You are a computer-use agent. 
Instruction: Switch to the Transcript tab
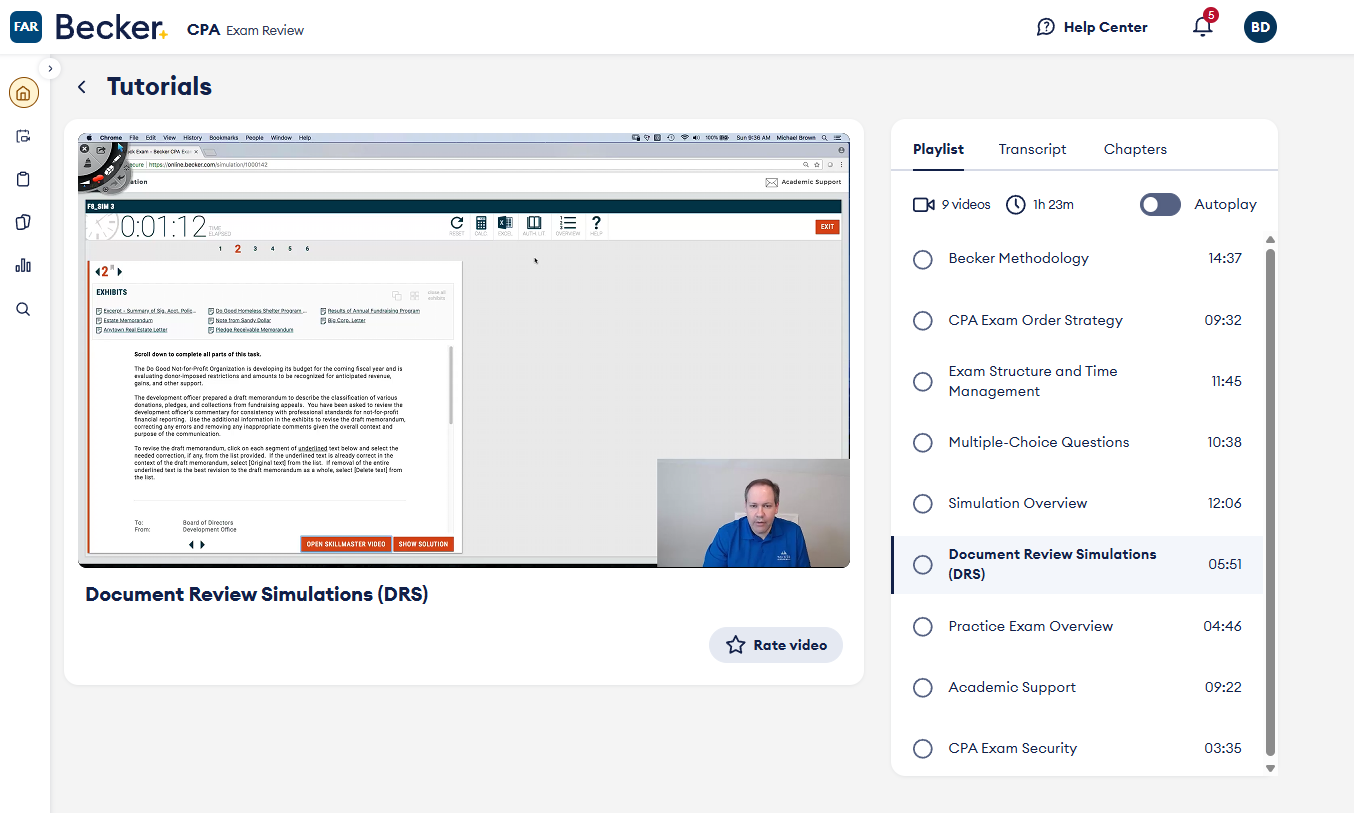(x=1032, y=149)
